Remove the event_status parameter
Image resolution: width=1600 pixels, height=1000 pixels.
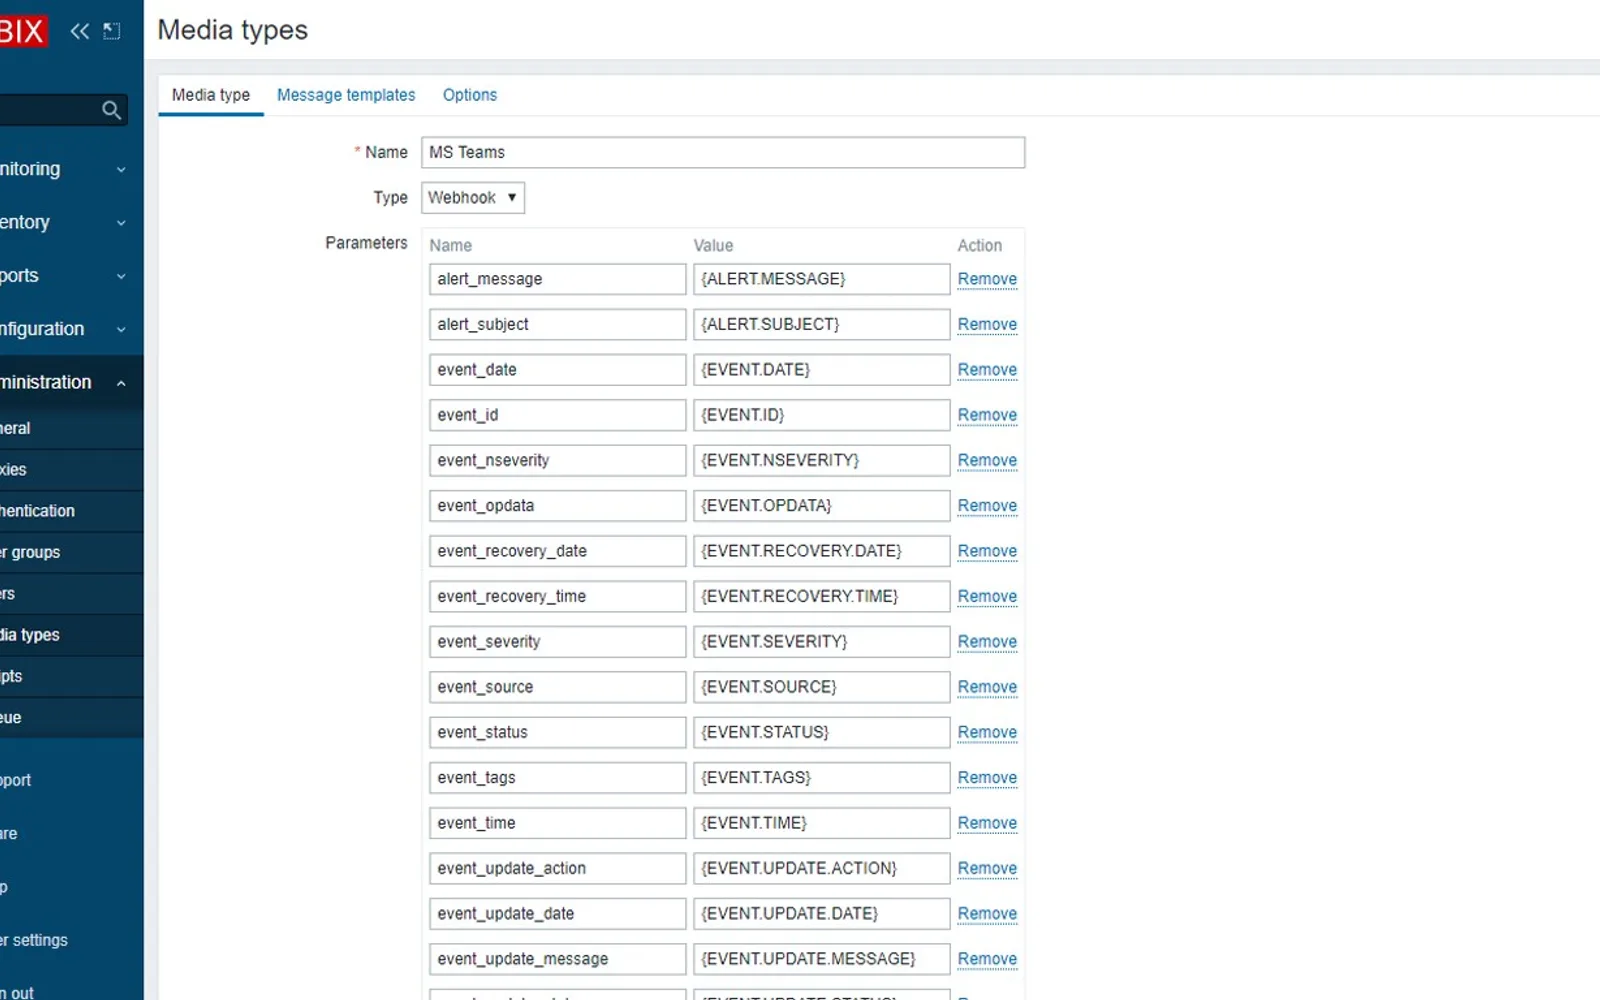pos(987,732)
